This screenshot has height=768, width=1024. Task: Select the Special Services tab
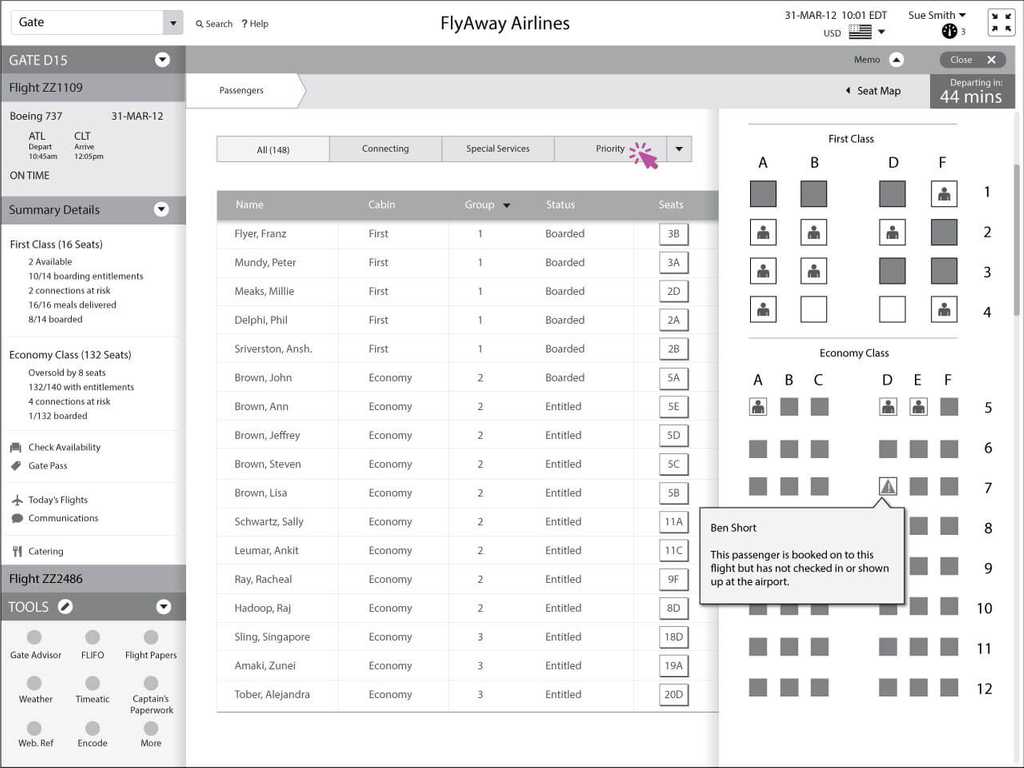point(497,149)
